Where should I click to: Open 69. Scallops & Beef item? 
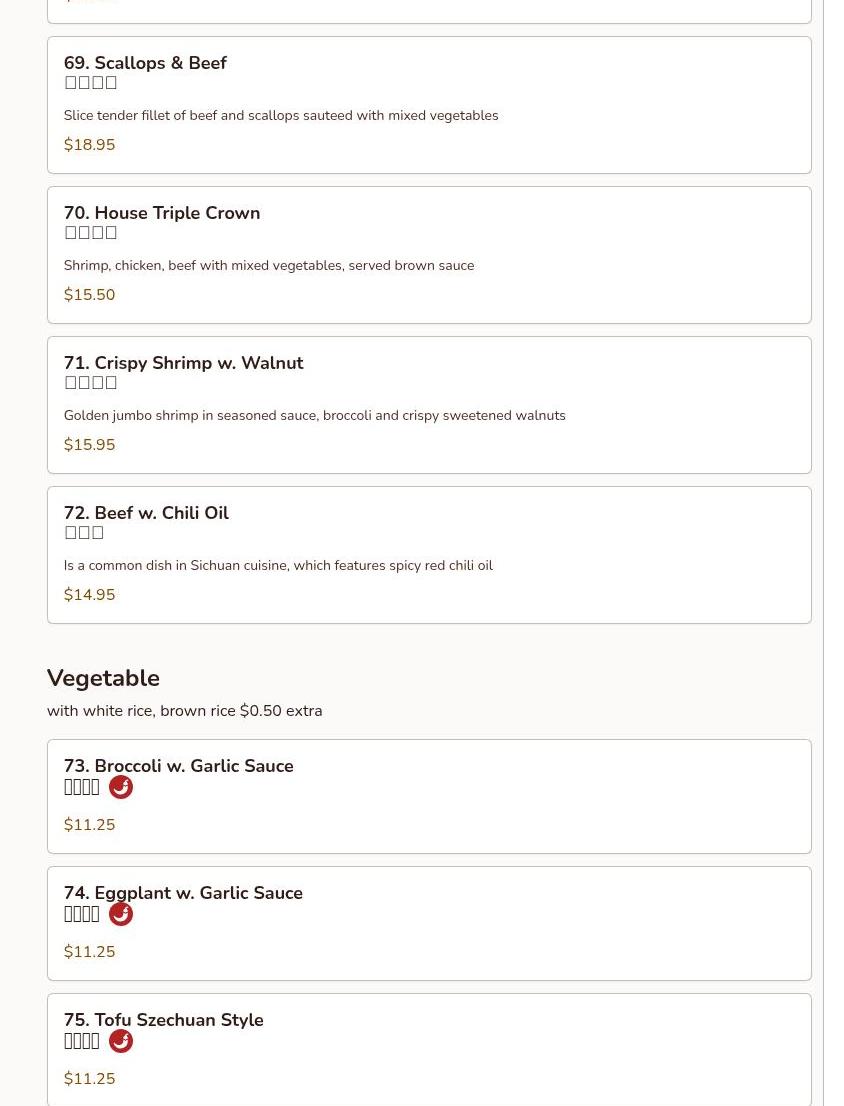click(429, 105)
